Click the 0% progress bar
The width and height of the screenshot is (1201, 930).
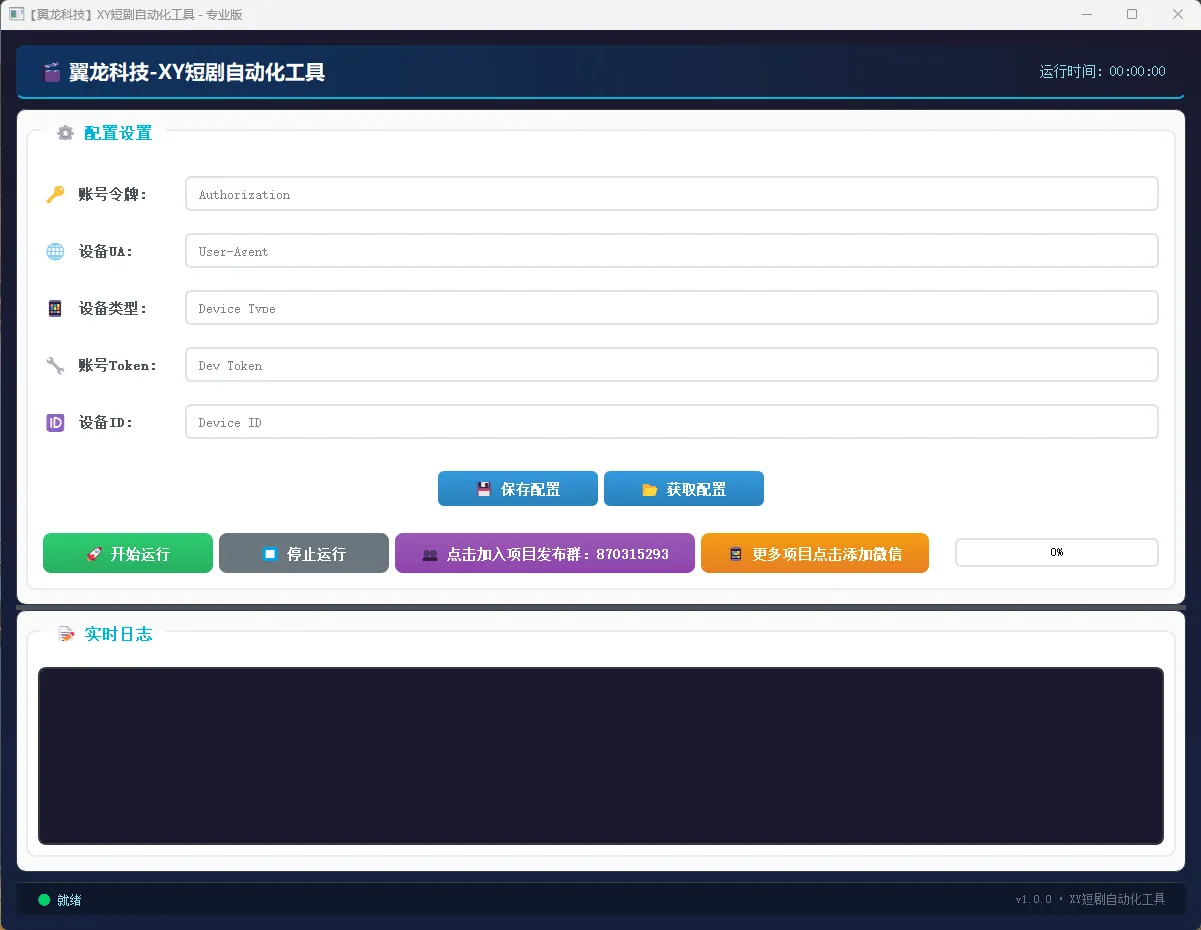click(x=1056, y=553)
